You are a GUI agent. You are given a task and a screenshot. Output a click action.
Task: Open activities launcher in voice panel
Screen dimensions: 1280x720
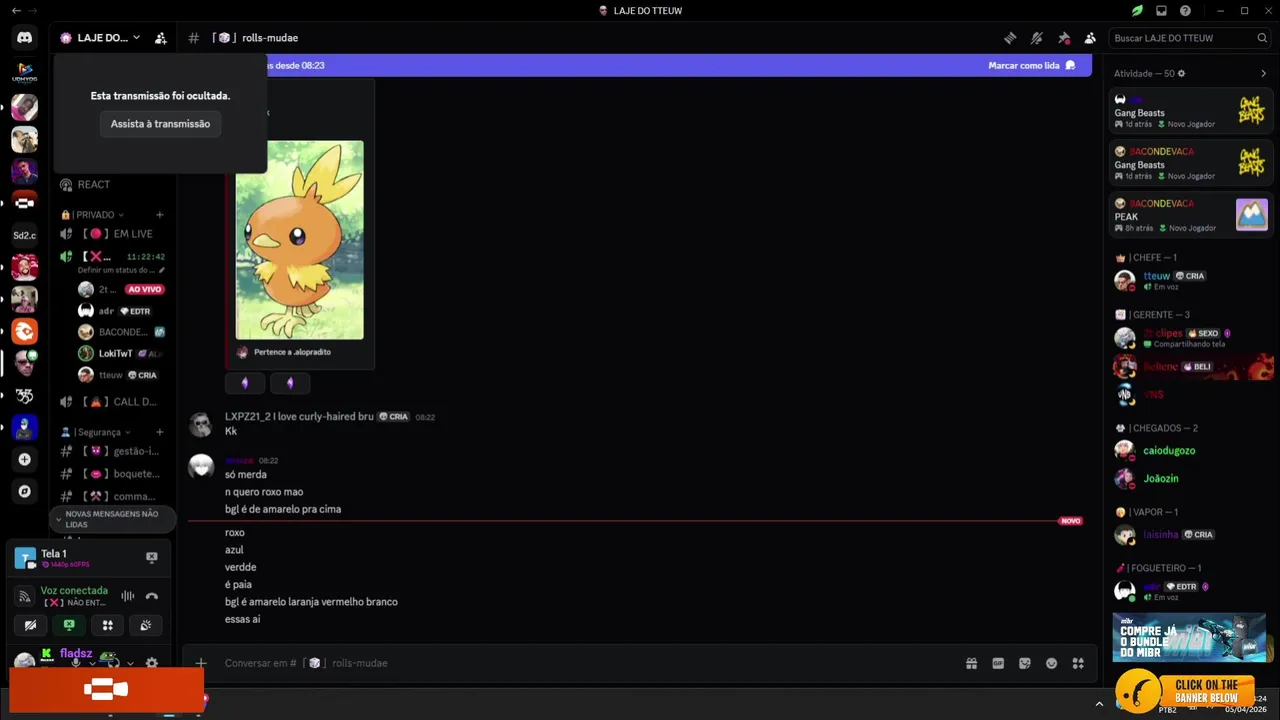[108, 625]
